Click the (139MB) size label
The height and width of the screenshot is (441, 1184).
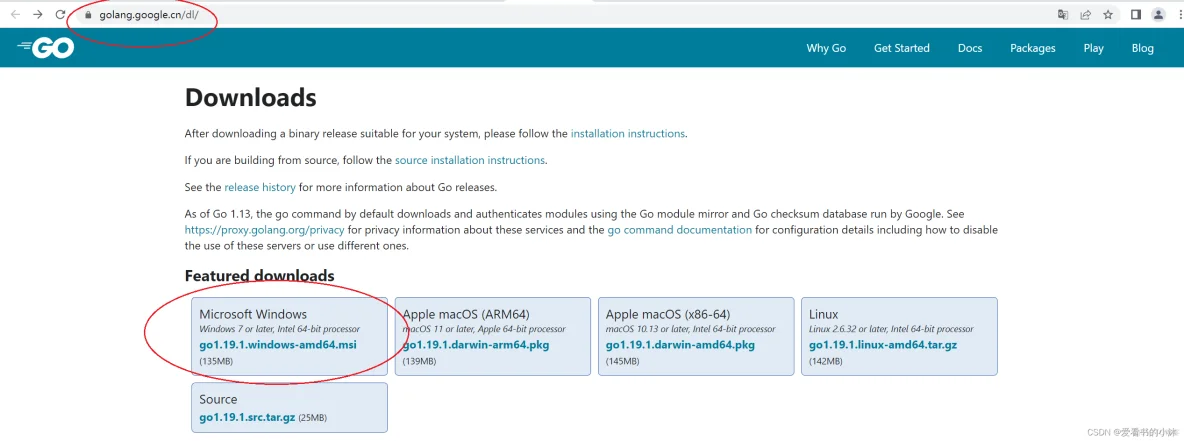419,362
